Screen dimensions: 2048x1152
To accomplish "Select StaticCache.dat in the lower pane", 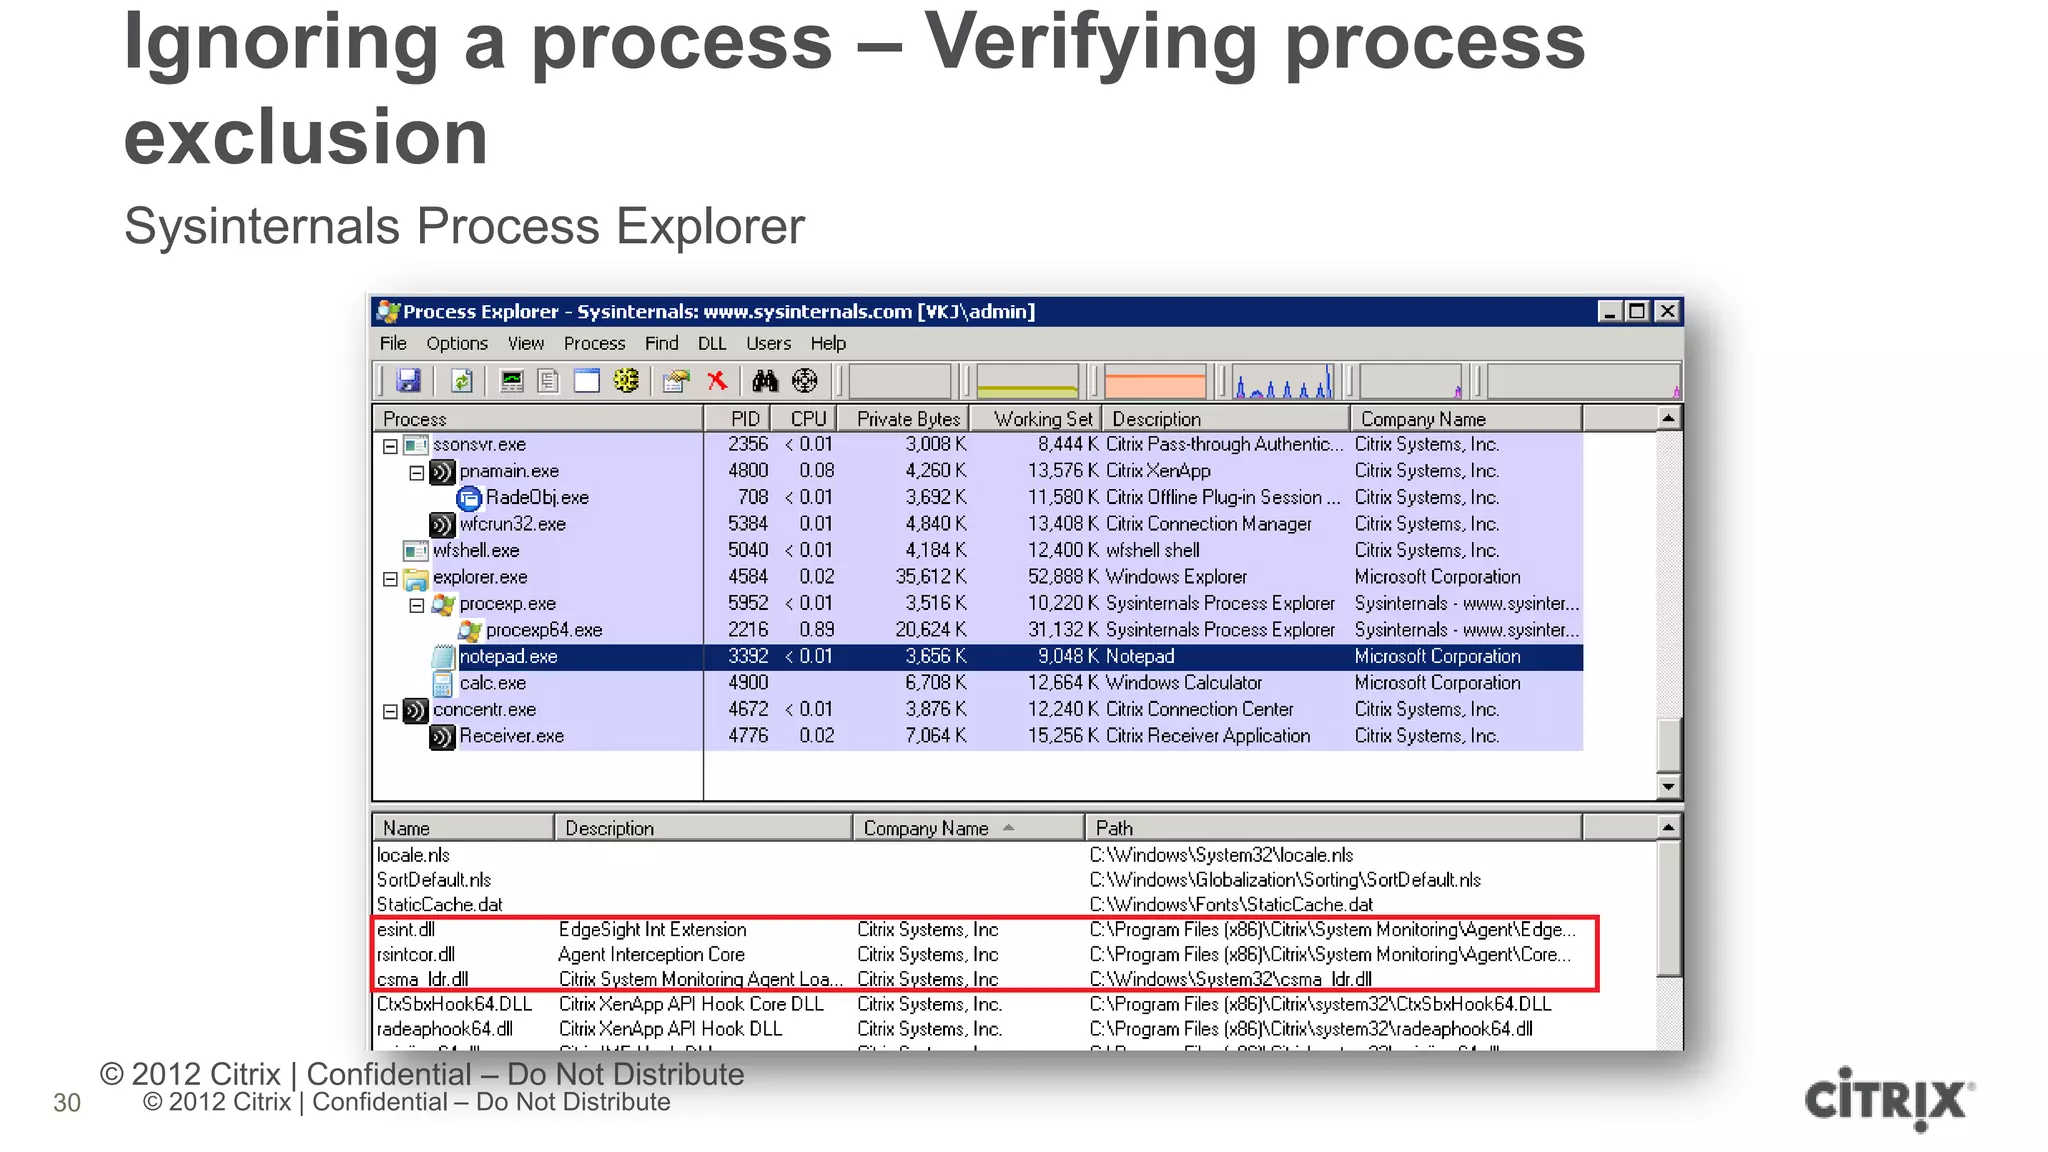I will coord(979,904).
